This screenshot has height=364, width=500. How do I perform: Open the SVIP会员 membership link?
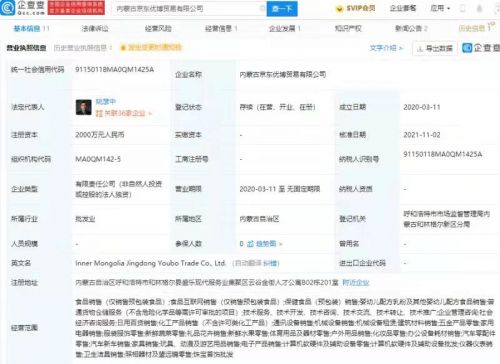click(361, 8)
